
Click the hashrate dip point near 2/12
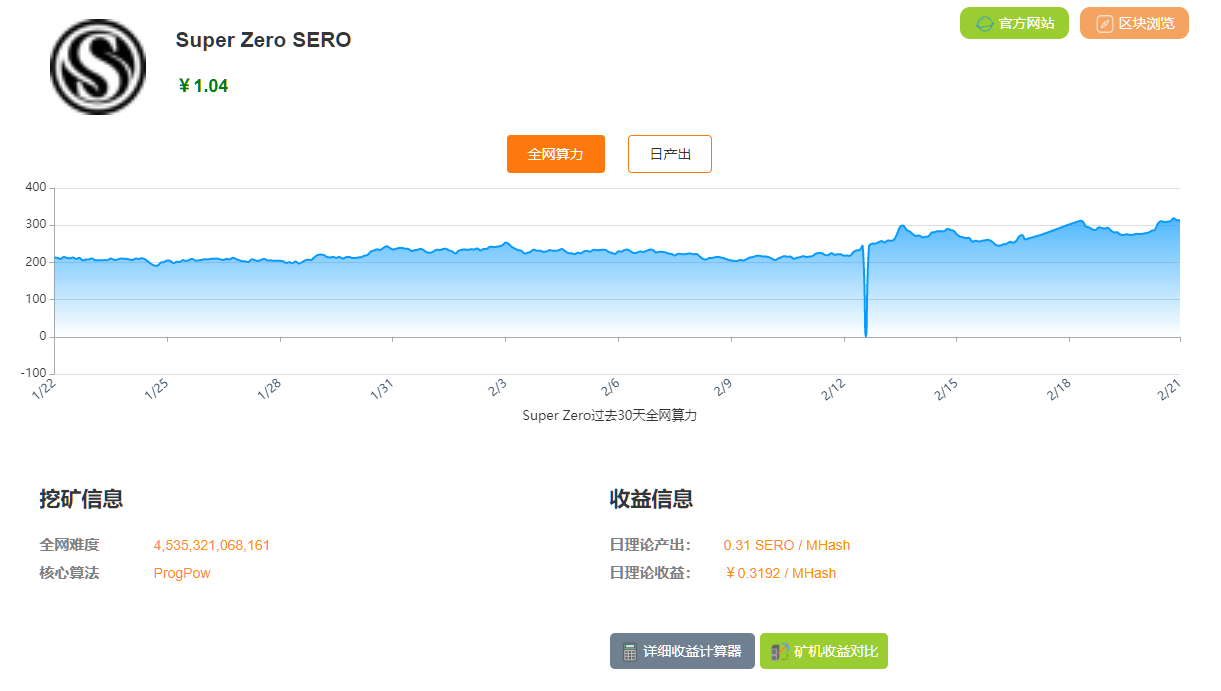pos(865,334)
